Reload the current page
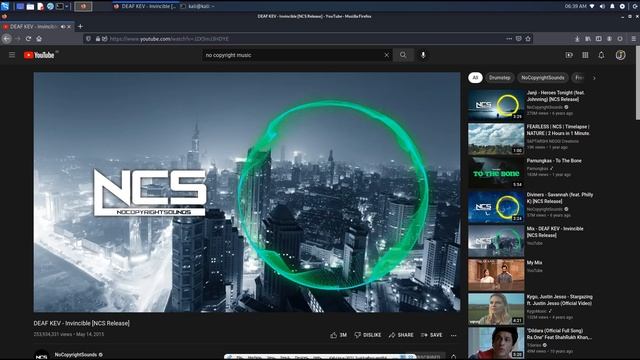The width and height of the screenshot is (640, 360). [x=28, y=39]
